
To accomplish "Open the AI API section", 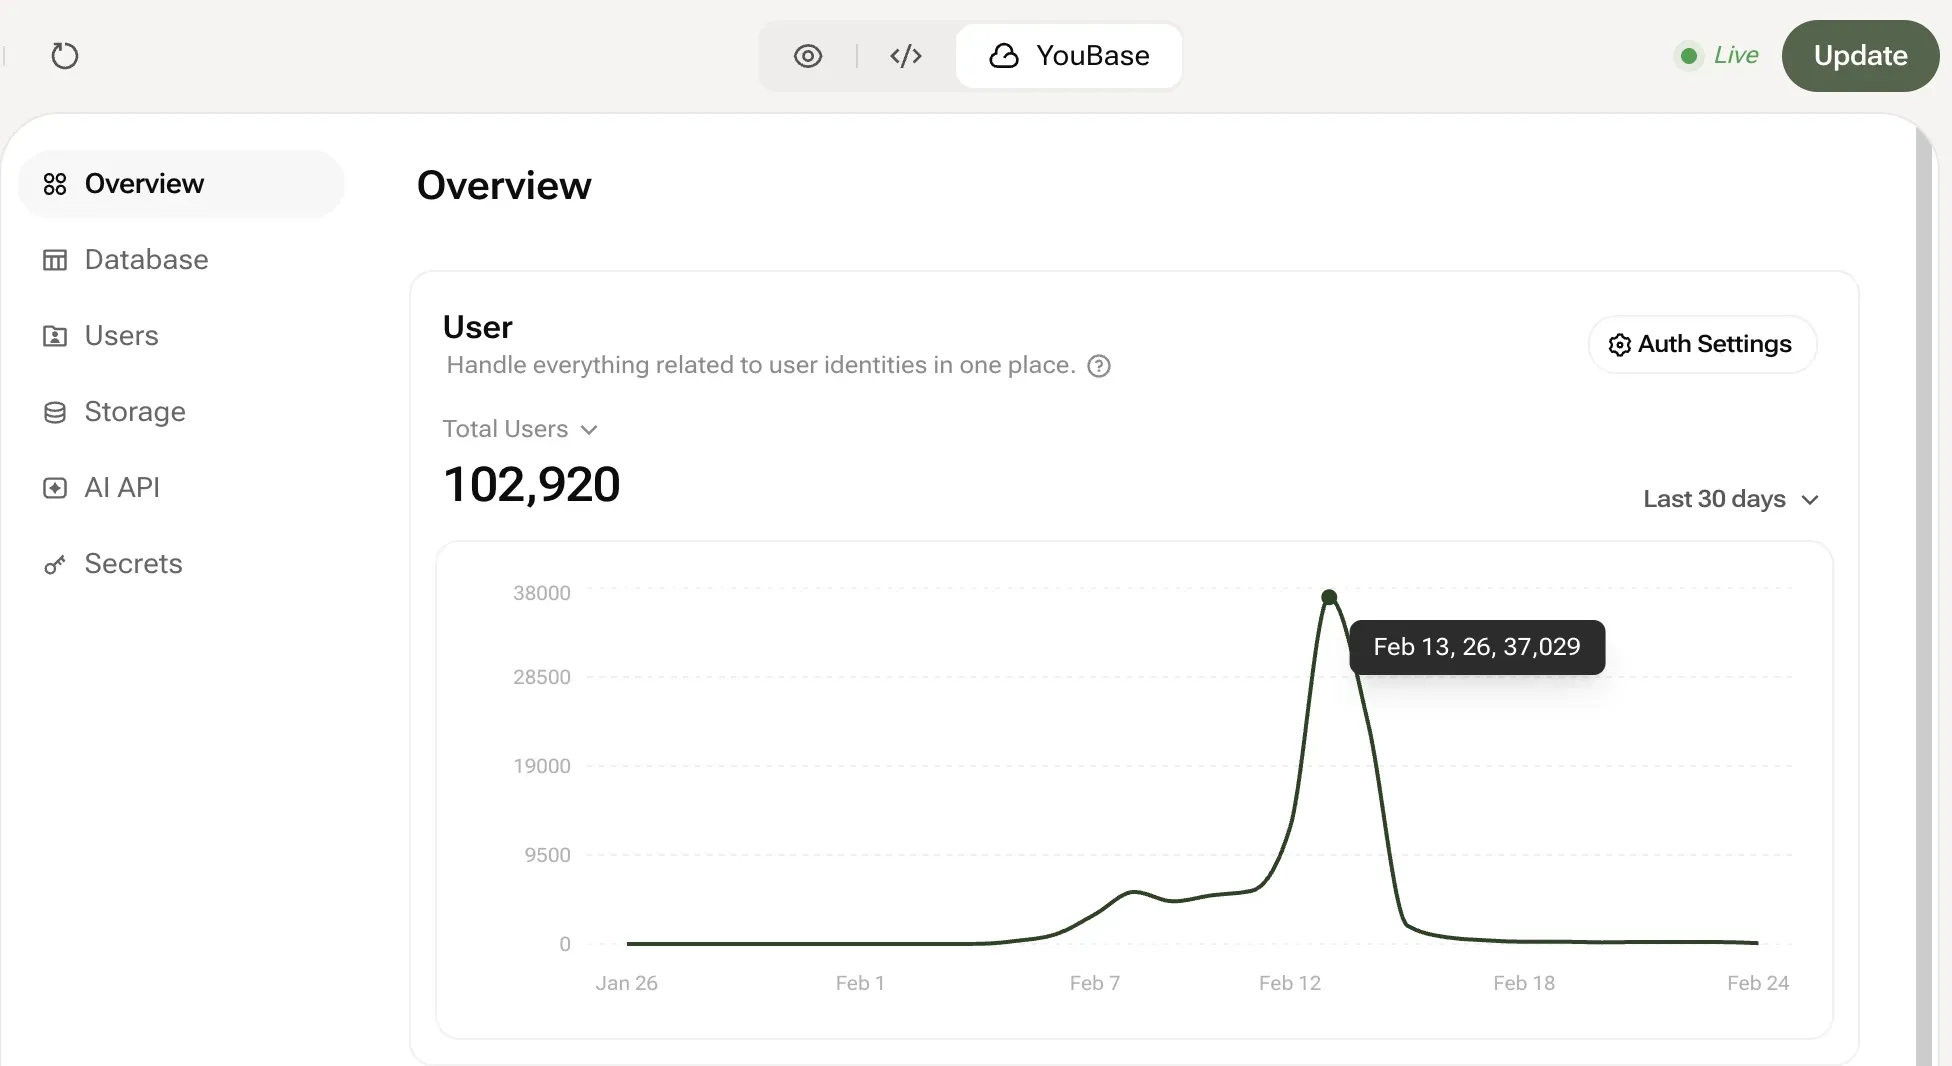I will [181, 488].
